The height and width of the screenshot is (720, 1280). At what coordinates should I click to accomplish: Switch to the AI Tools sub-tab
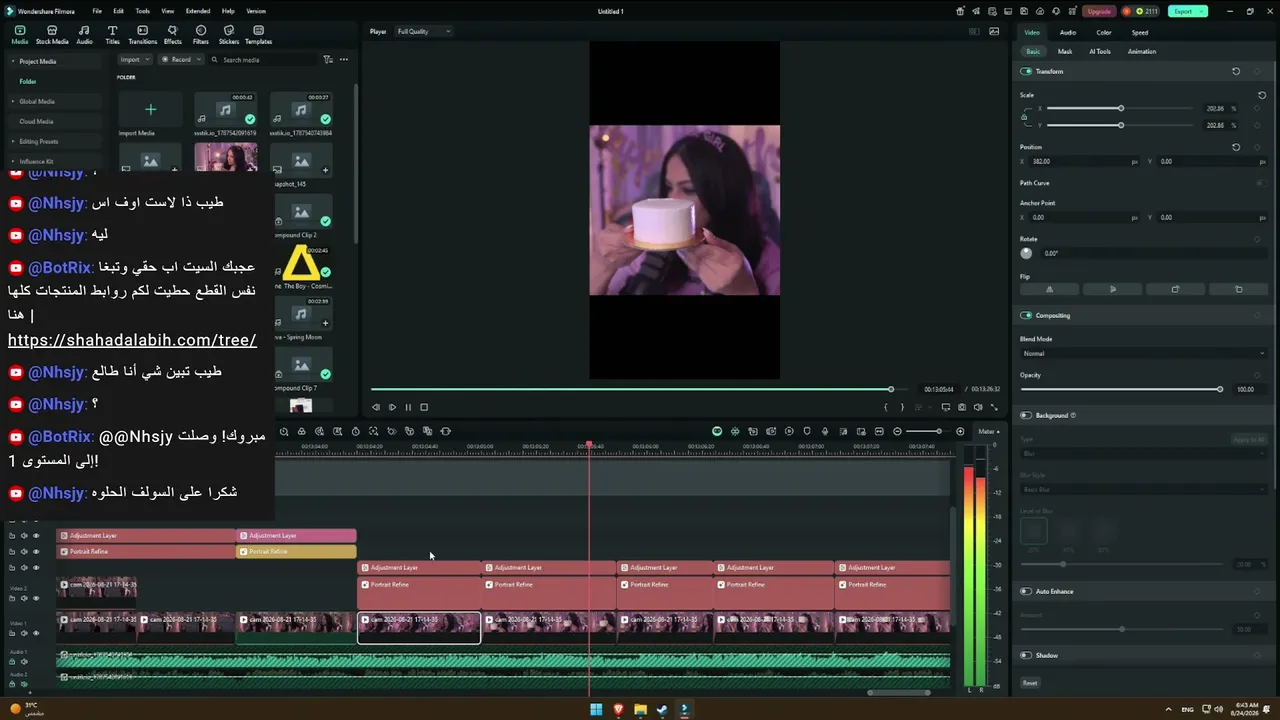pyautogui.click(x=1100, y=52)
